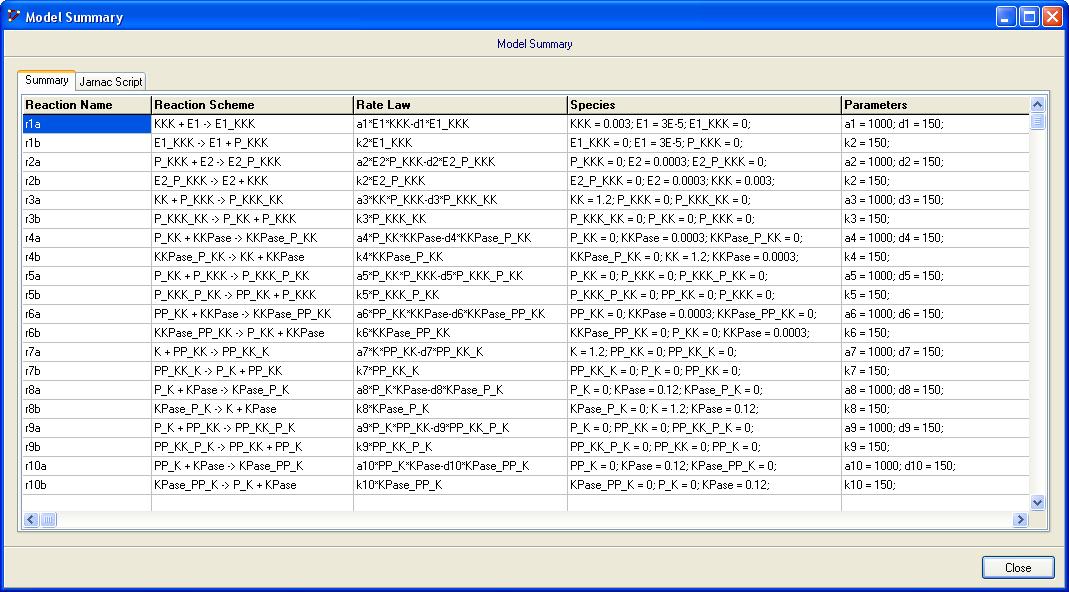Select the r5a reaction row
Image resolution: width=1069 pixels, height=592 pixels.
(86, 276)
